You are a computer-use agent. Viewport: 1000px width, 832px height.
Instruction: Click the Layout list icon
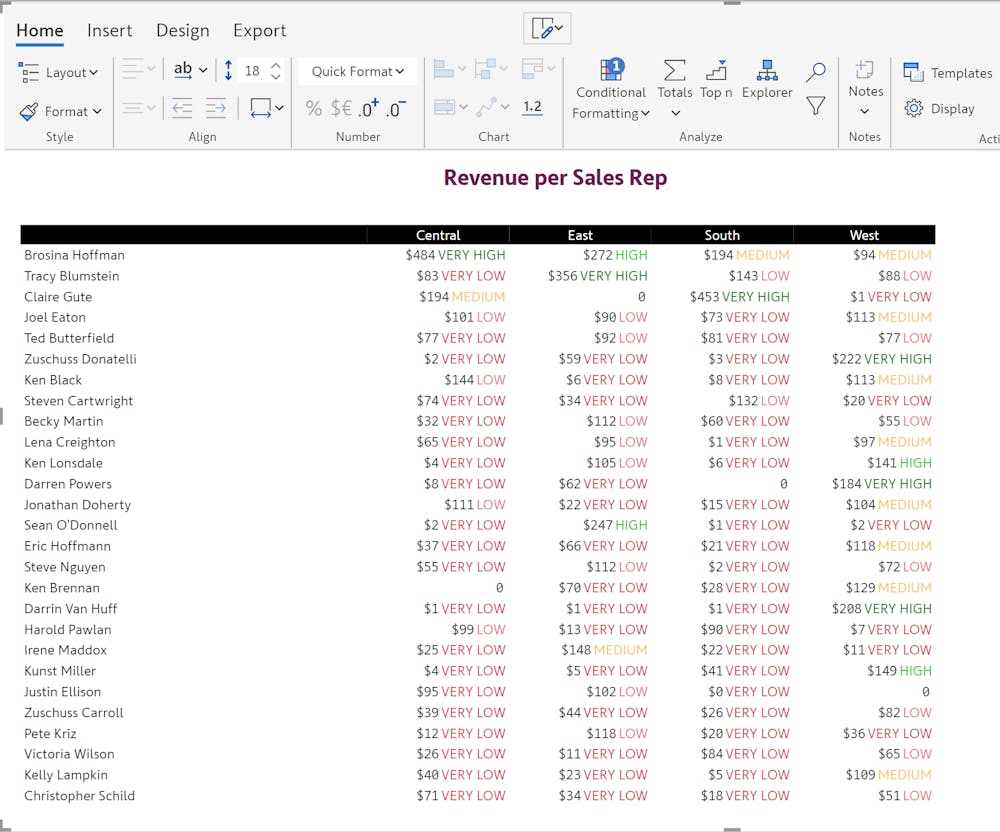[x=29, y=73]
